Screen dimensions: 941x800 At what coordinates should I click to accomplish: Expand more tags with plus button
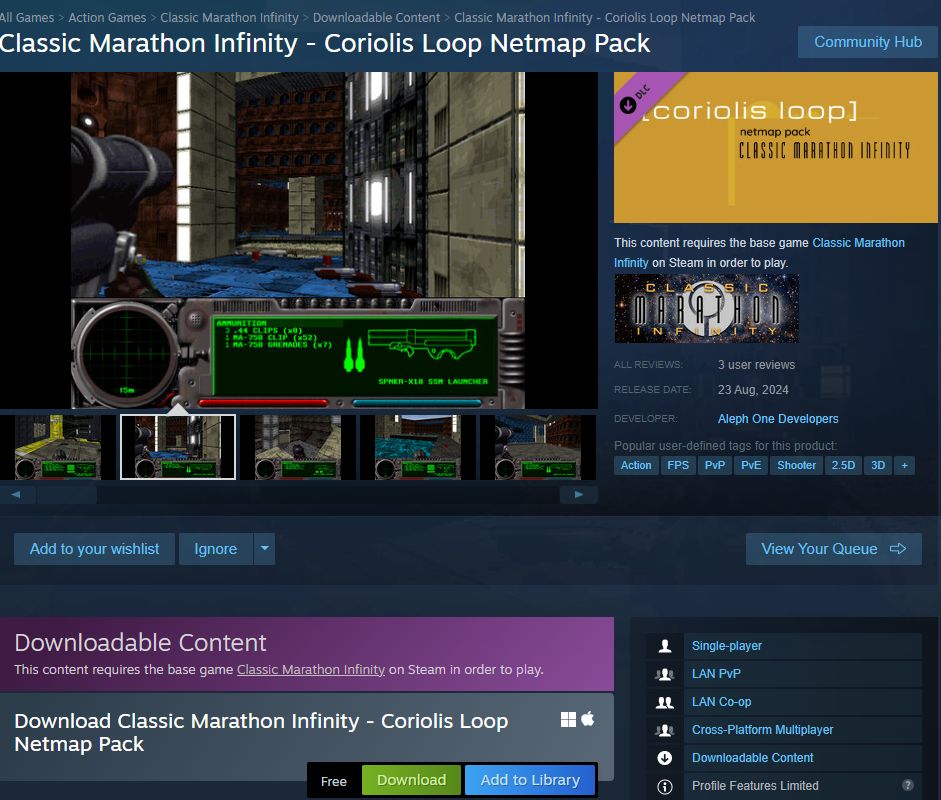point(904,465)
